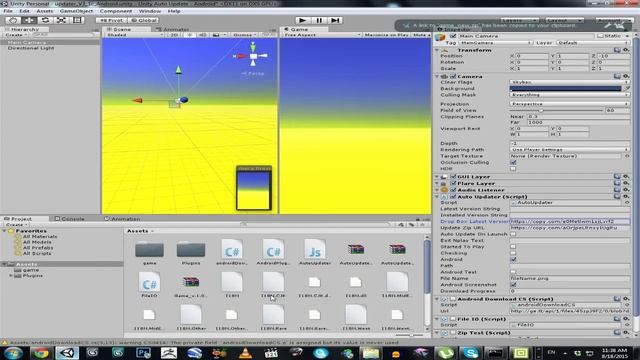640x360 pixels.
Task: Switch to the Animator tab
Action: coord(172,29)
